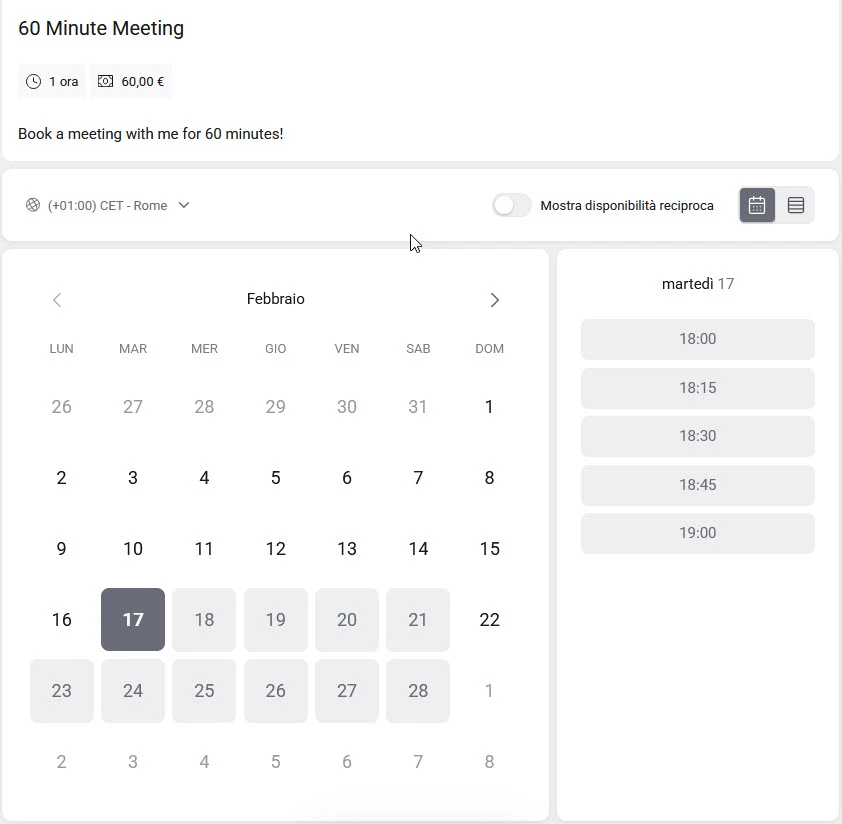Select the 18:00 time slot
Viewport: 842px width, 824px height.
pyautogui.click(x=697, y=339)
